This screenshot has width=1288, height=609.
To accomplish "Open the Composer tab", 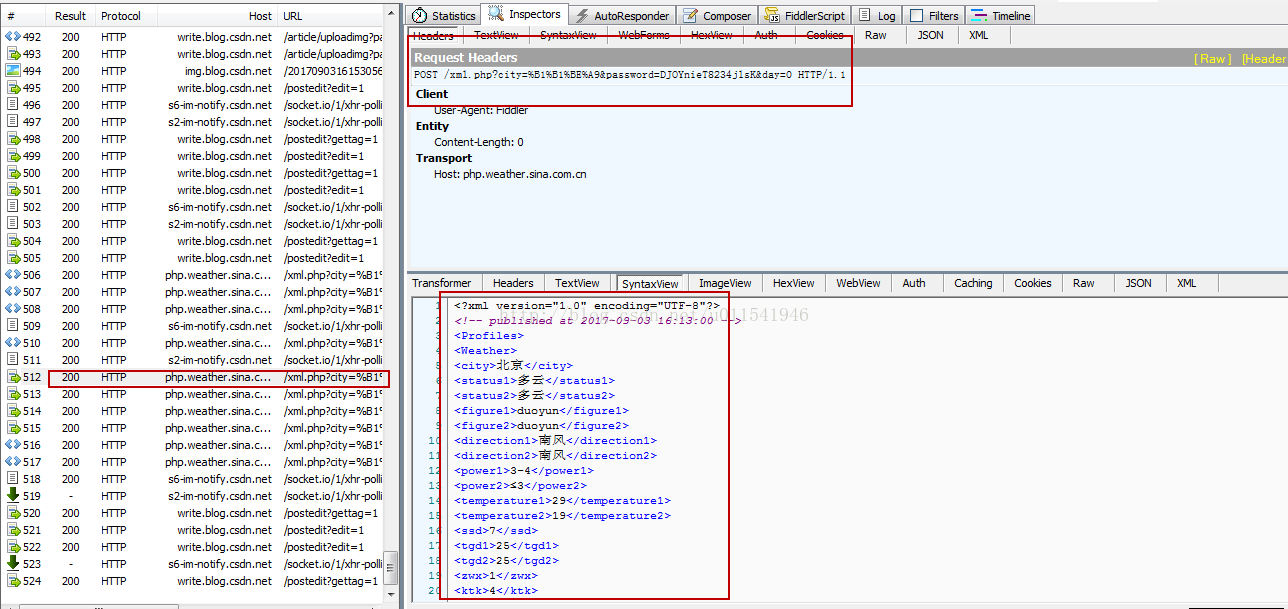I will pos(717,16).
